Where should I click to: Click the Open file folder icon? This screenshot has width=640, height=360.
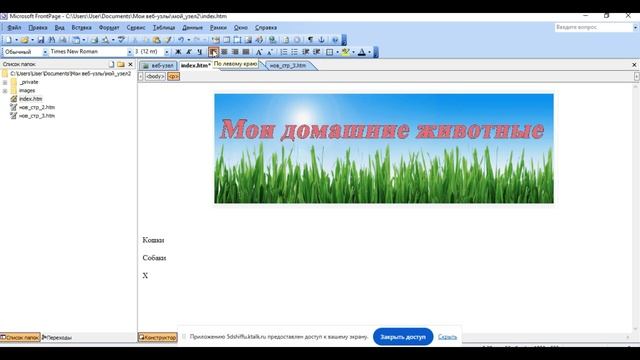[24, 40]
